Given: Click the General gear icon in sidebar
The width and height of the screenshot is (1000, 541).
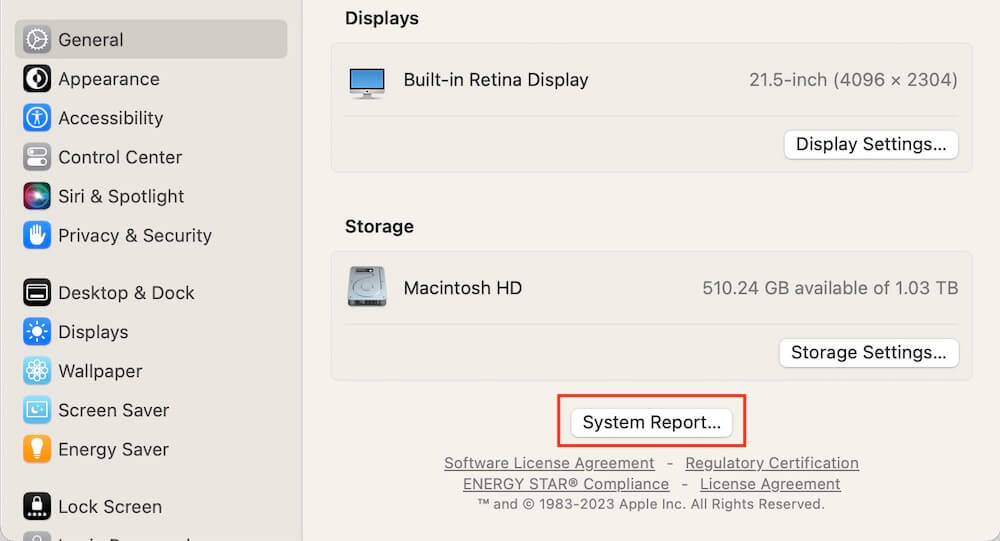Looking at the screenshot, I should point(37,40).
